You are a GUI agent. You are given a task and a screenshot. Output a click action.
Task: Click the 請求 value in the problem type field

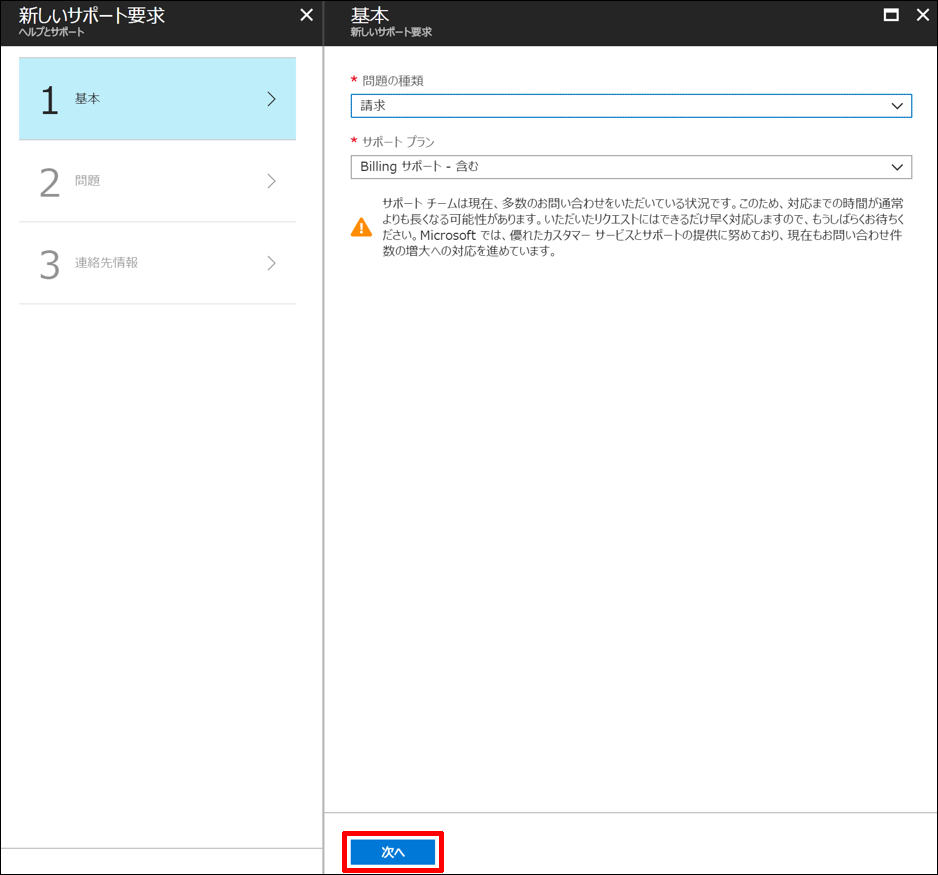click(370, 105)
